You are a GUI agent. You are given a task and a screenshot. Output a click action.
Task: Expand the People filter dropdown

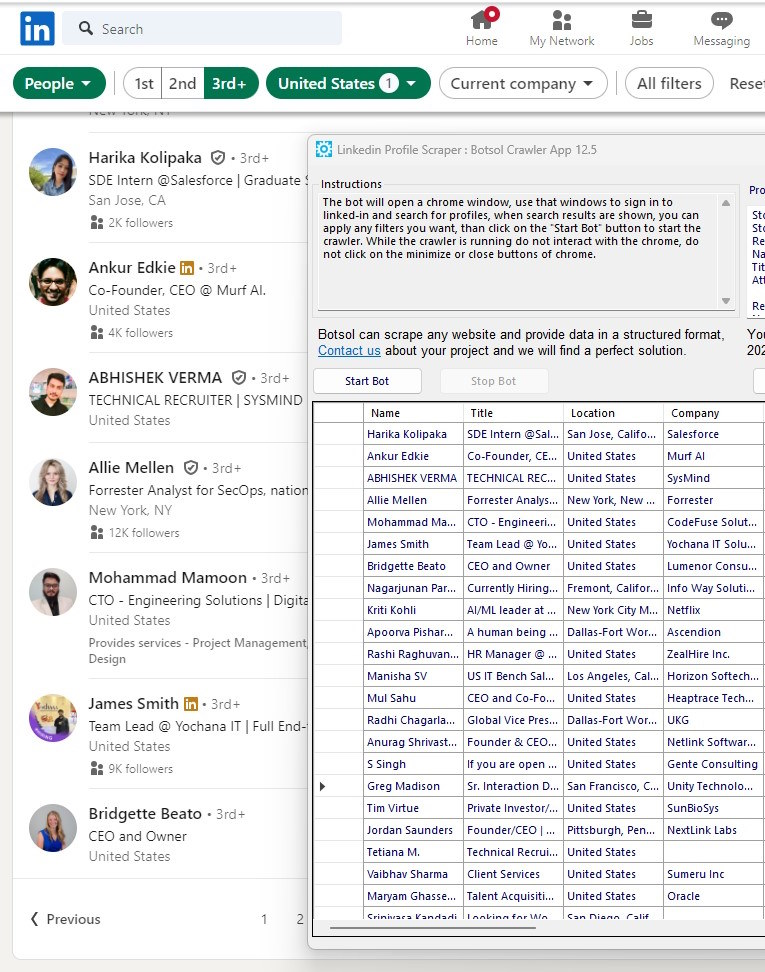click(x=60, y=83)
